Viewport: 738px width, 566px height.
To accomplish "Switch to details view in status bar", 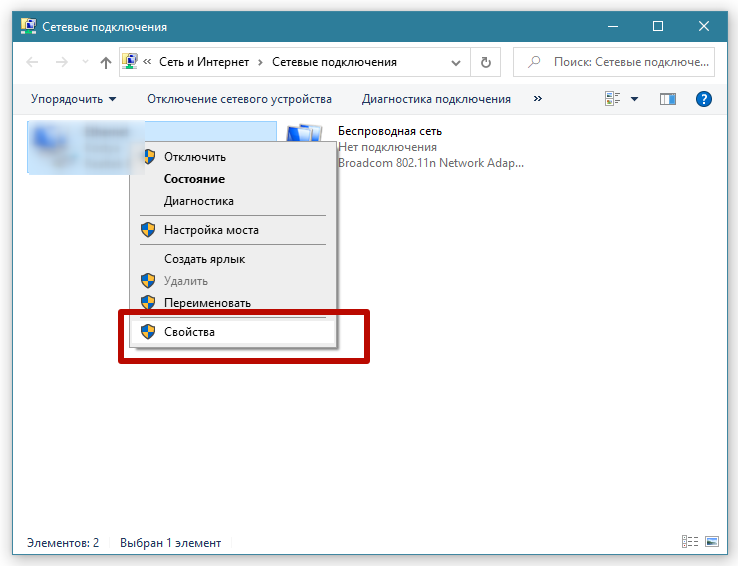I will point(690,542).
